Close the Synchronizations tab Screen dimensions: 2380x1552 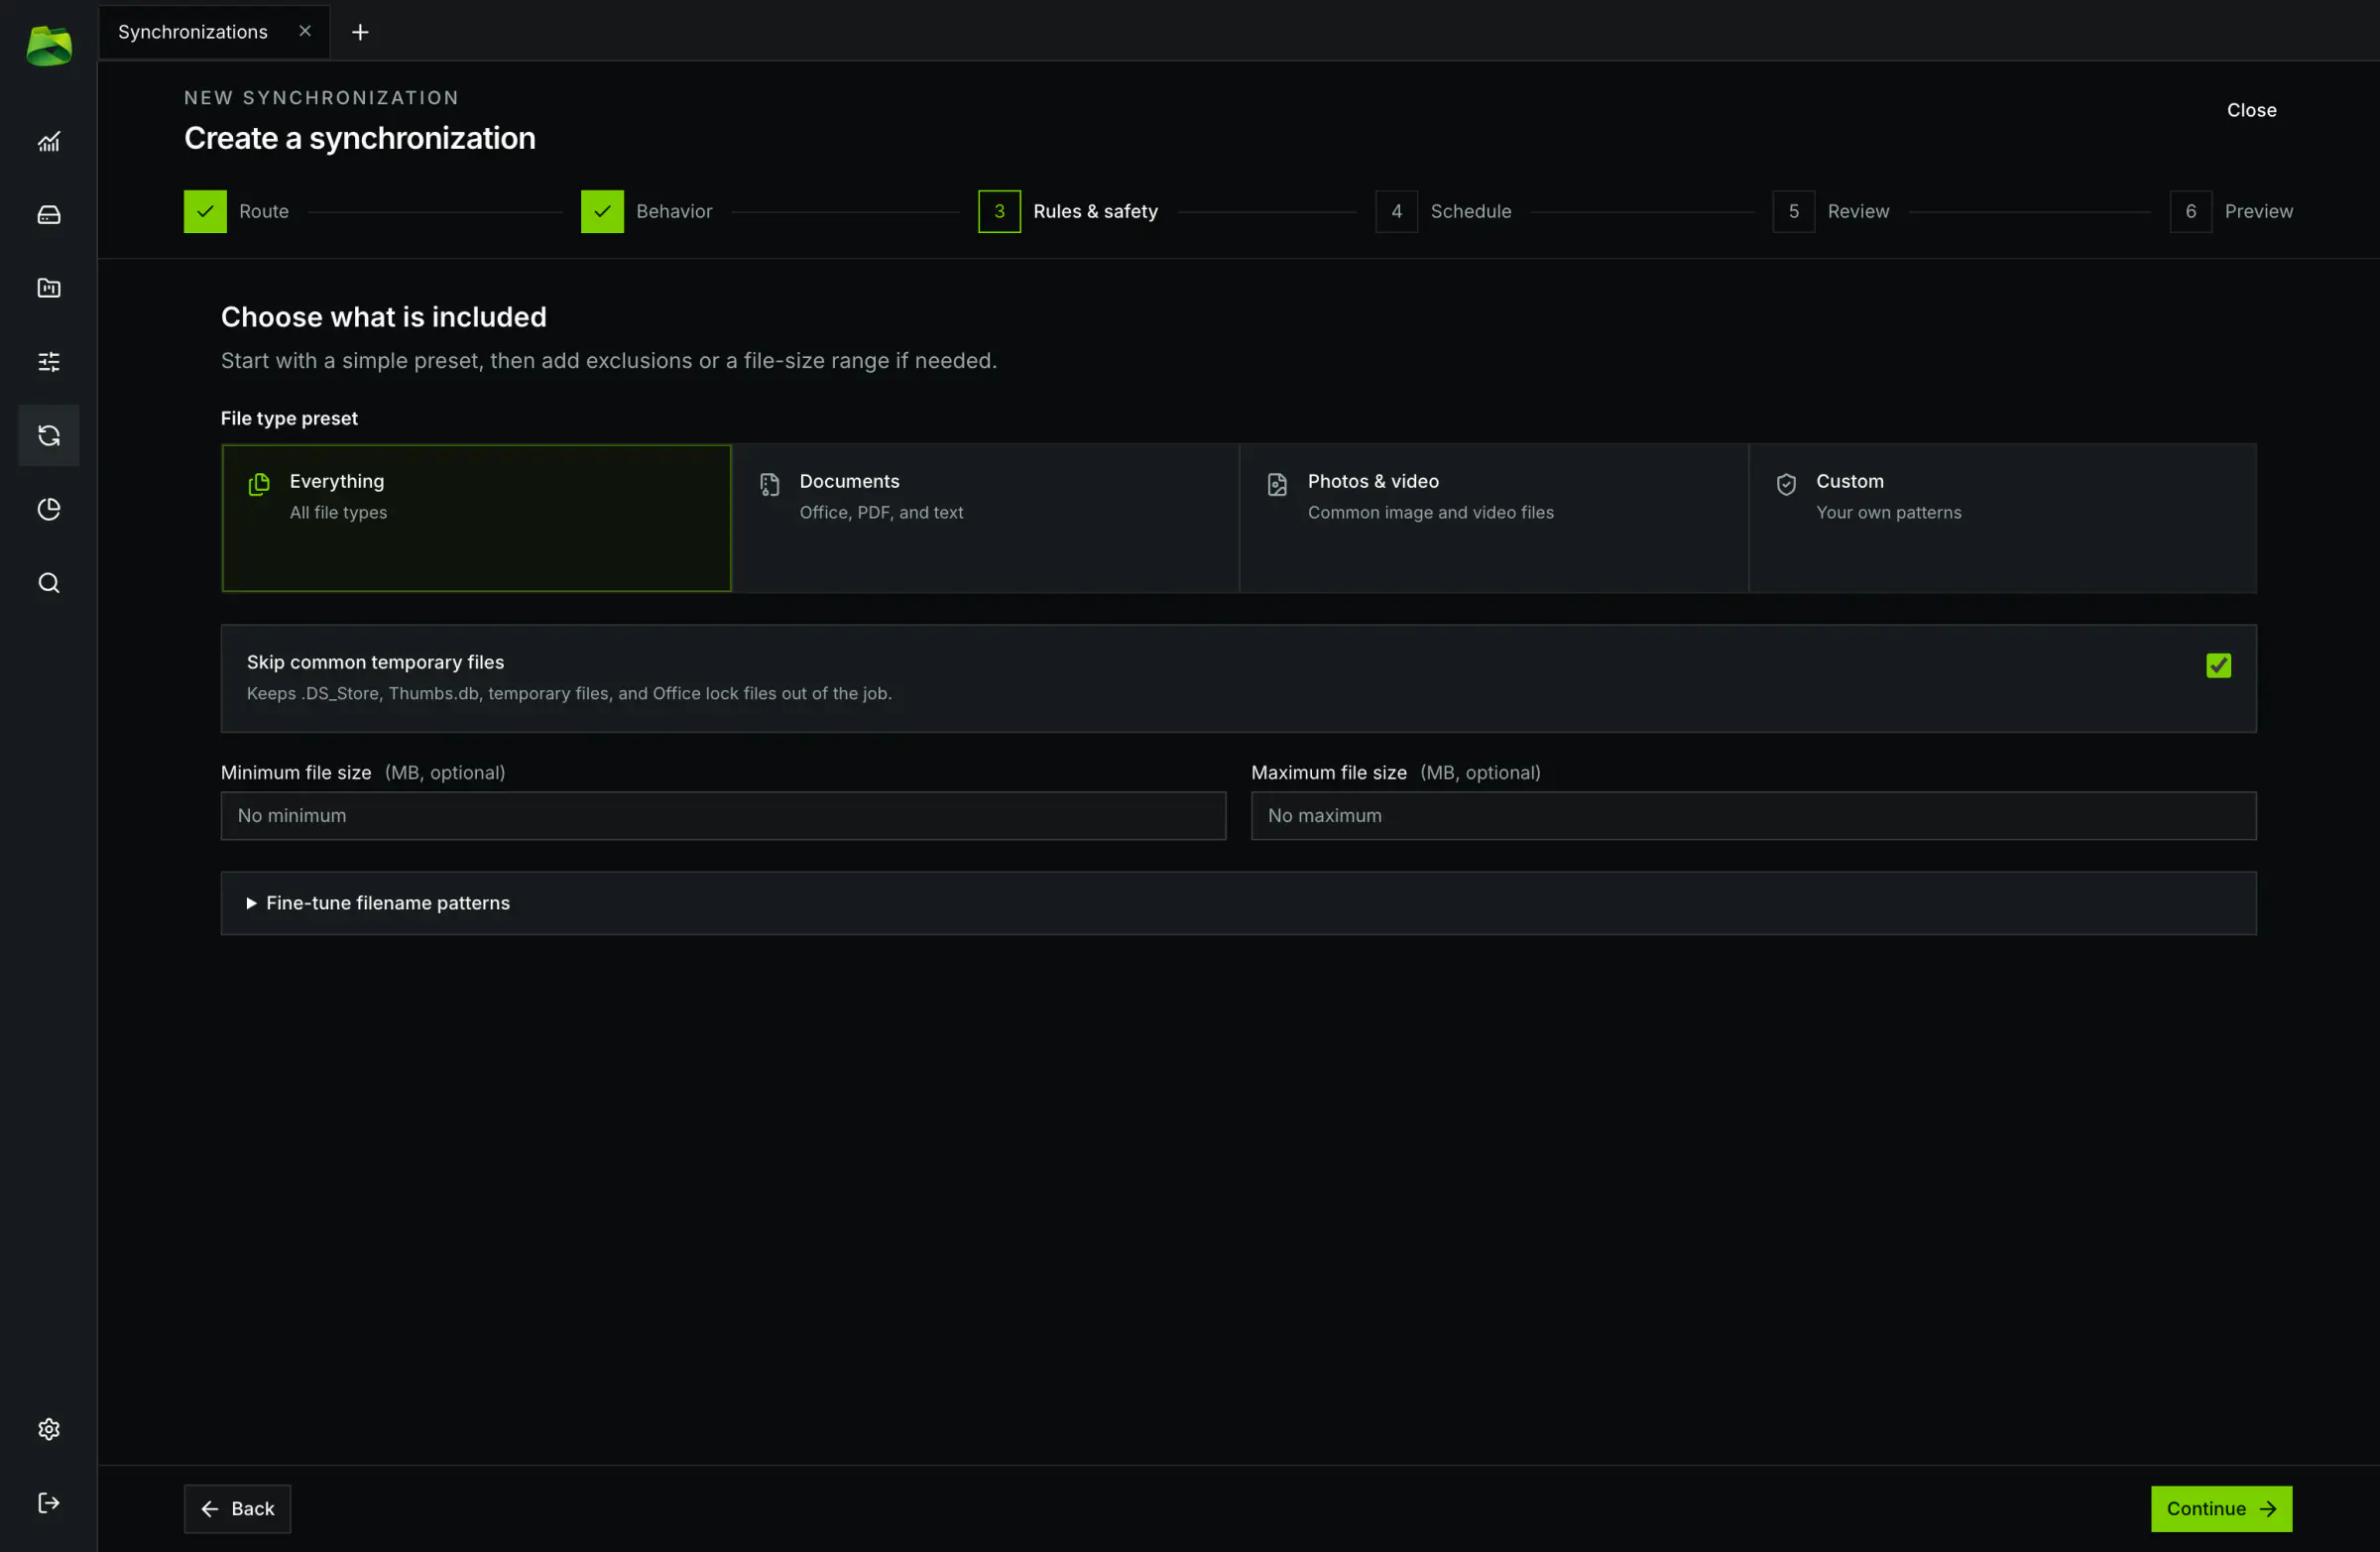click(305, 31)
